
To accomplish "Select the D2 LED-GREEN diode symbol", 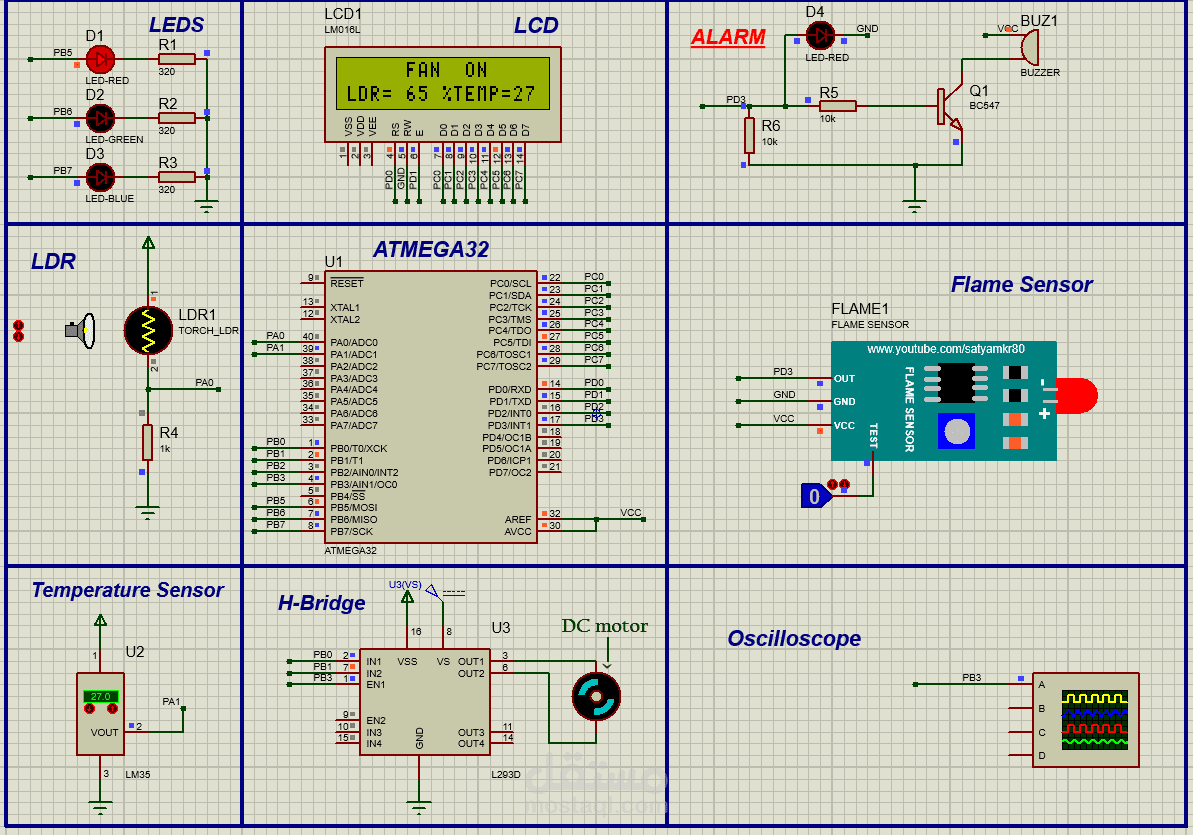I will tap(100, 118).
